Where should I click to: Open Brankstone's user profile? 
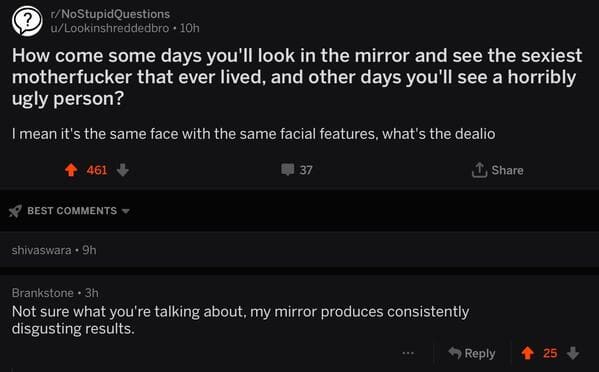tap(42, 293)
